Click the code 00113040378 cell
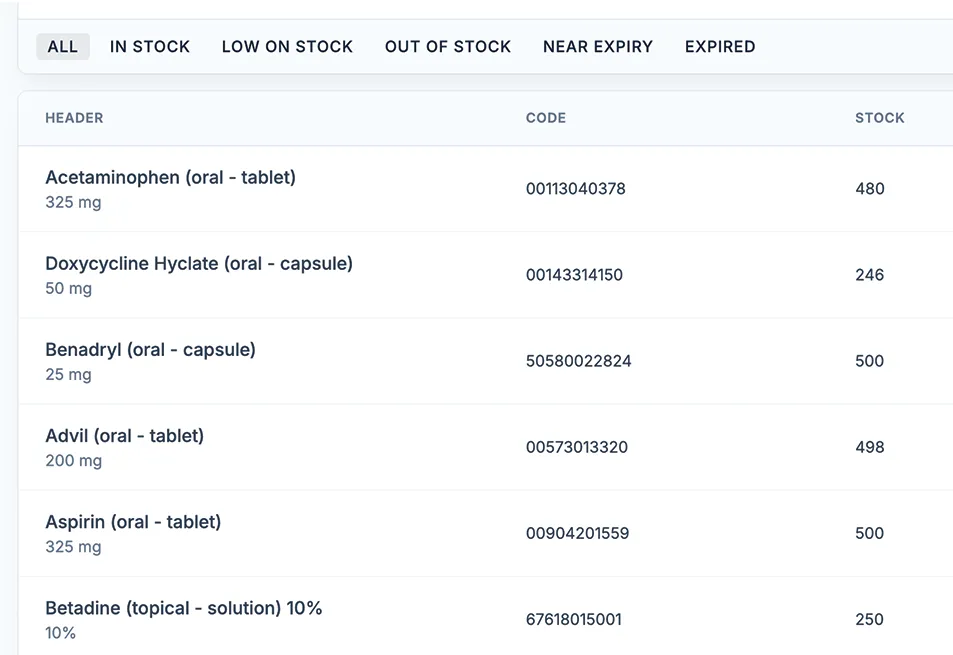953x655 pixels. [x=576, y=189]
